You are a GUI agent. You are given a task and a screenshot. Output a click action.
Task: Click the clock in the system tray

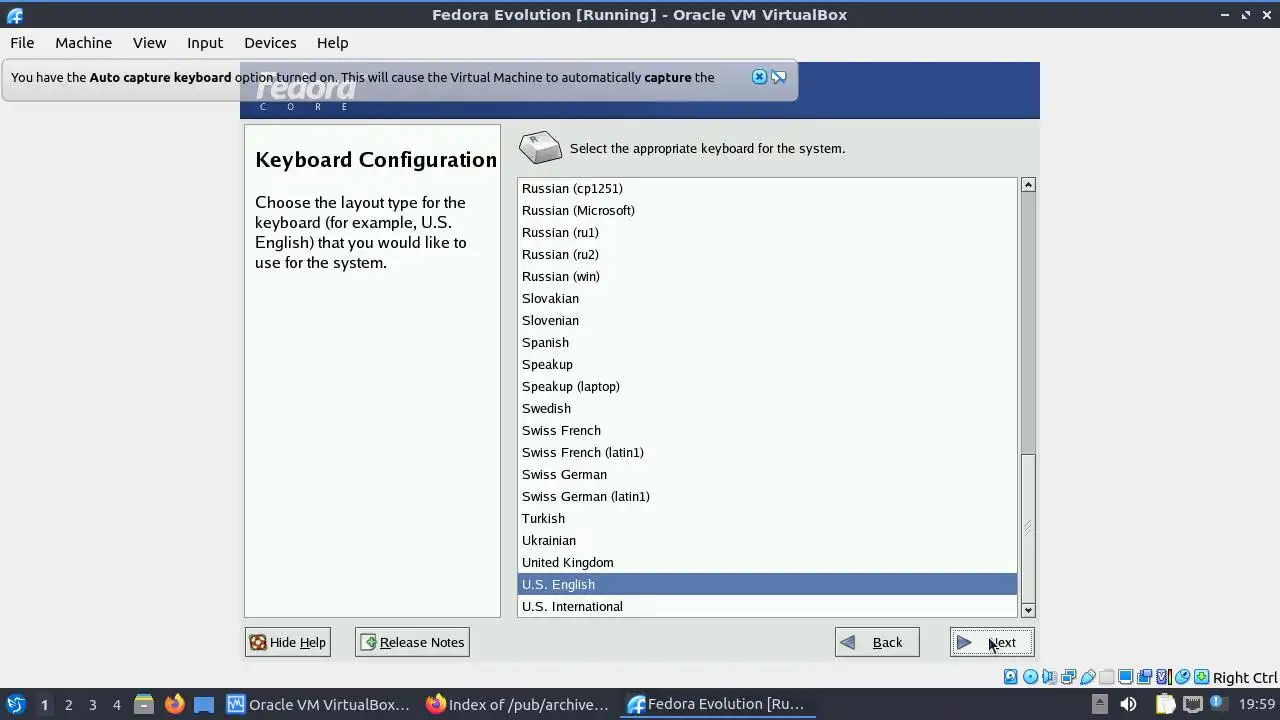(x=1257, y=704)
